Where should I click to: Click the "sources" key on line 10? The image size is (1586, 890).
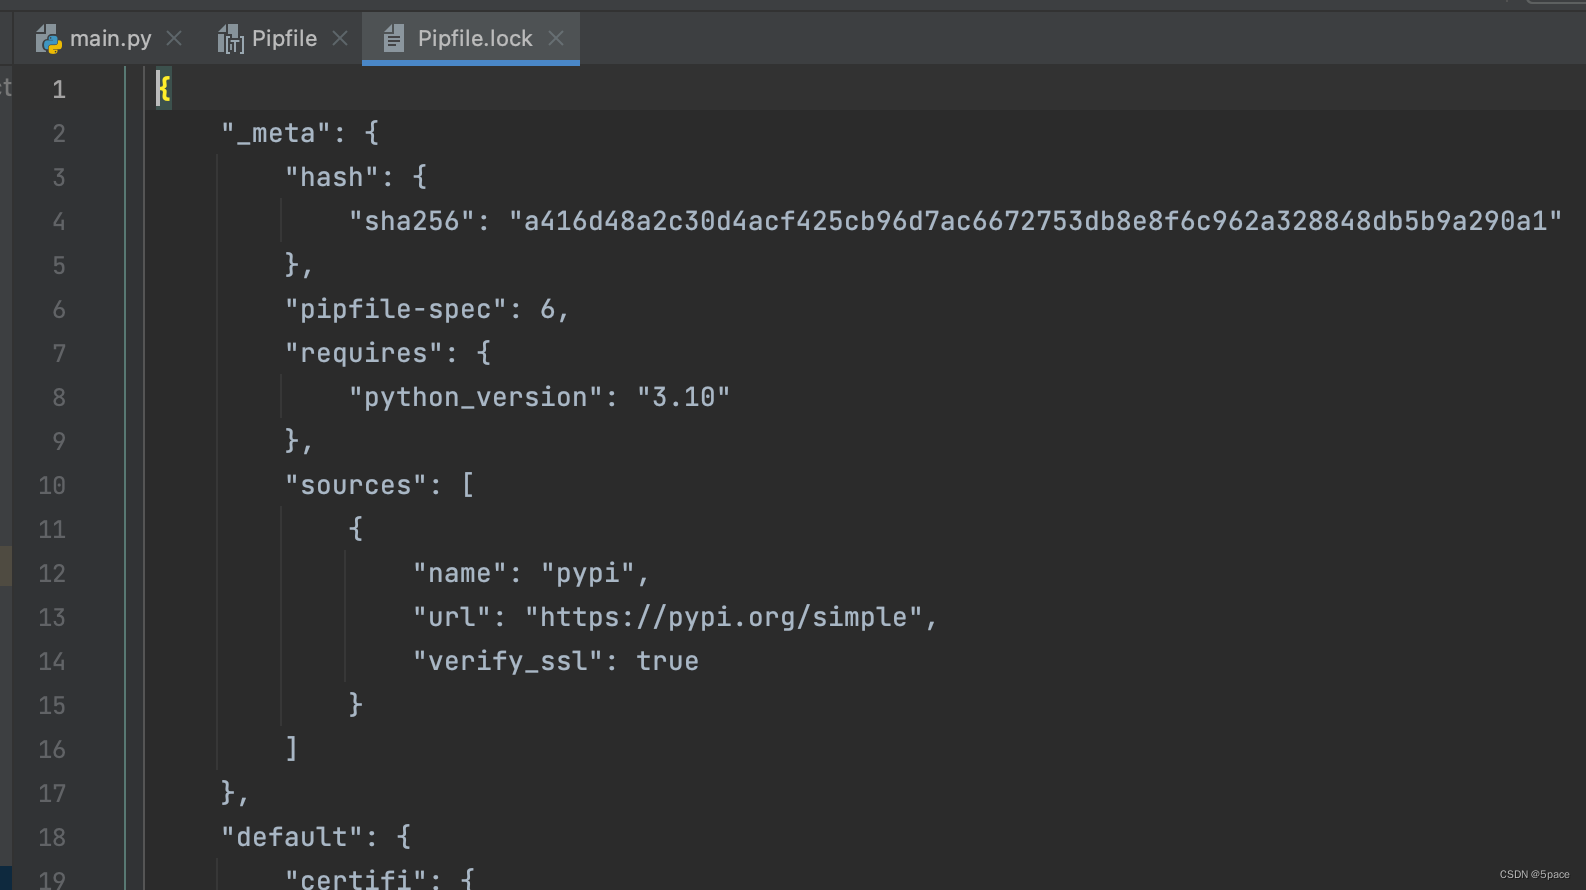(x=356, y=485)
